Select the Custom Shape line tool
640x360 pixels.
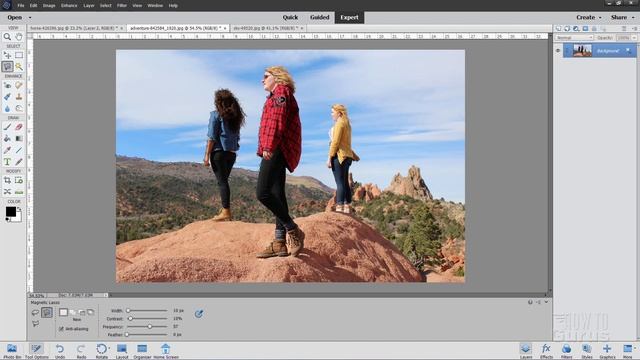click(19, 150)
